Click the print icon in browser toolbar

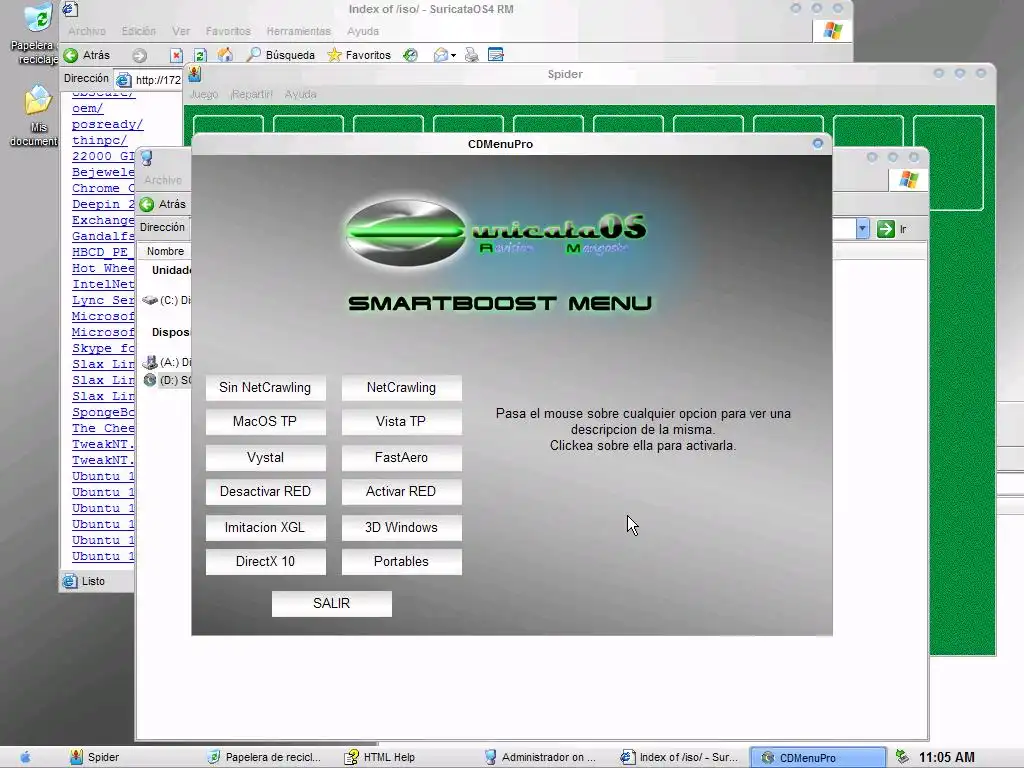[472, 55]
